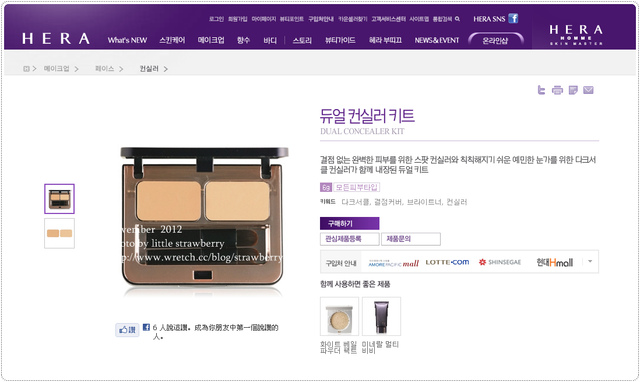Open 스토리 menu
The width and height of the screenshot is (640, 382).
tap(302, 40)
